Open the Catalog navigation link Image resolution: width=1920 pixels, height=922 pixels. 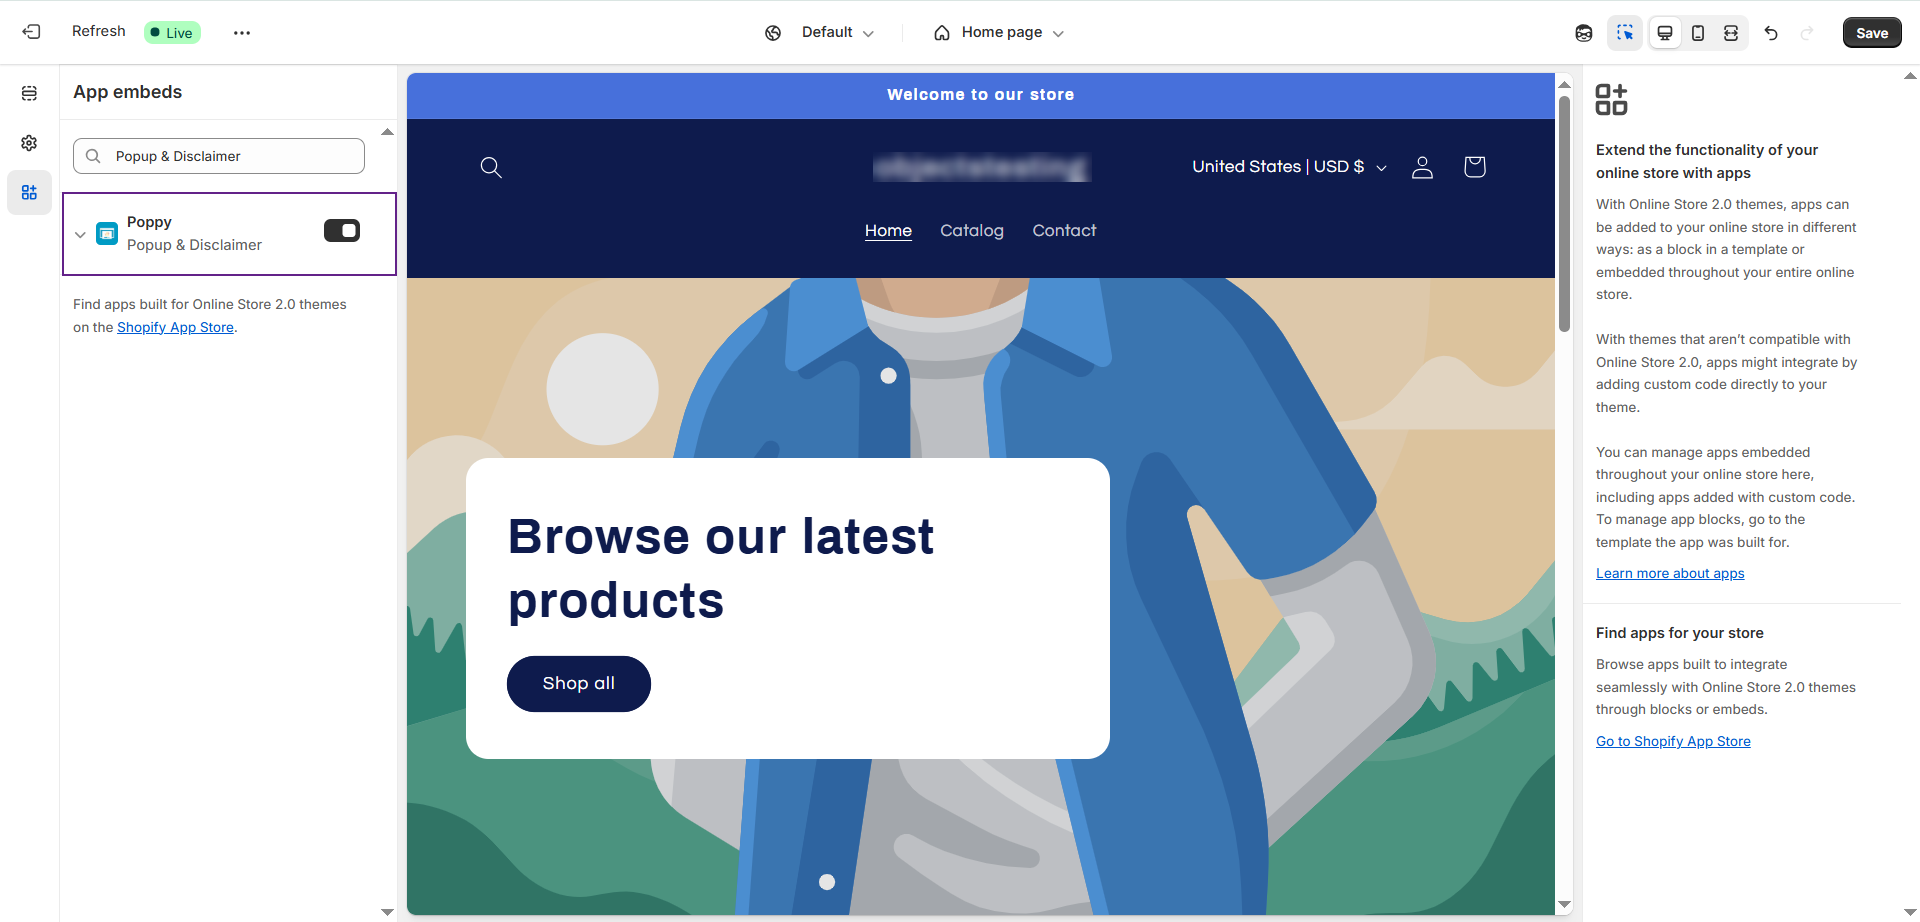pyautogui.click(x=972, y=231)
